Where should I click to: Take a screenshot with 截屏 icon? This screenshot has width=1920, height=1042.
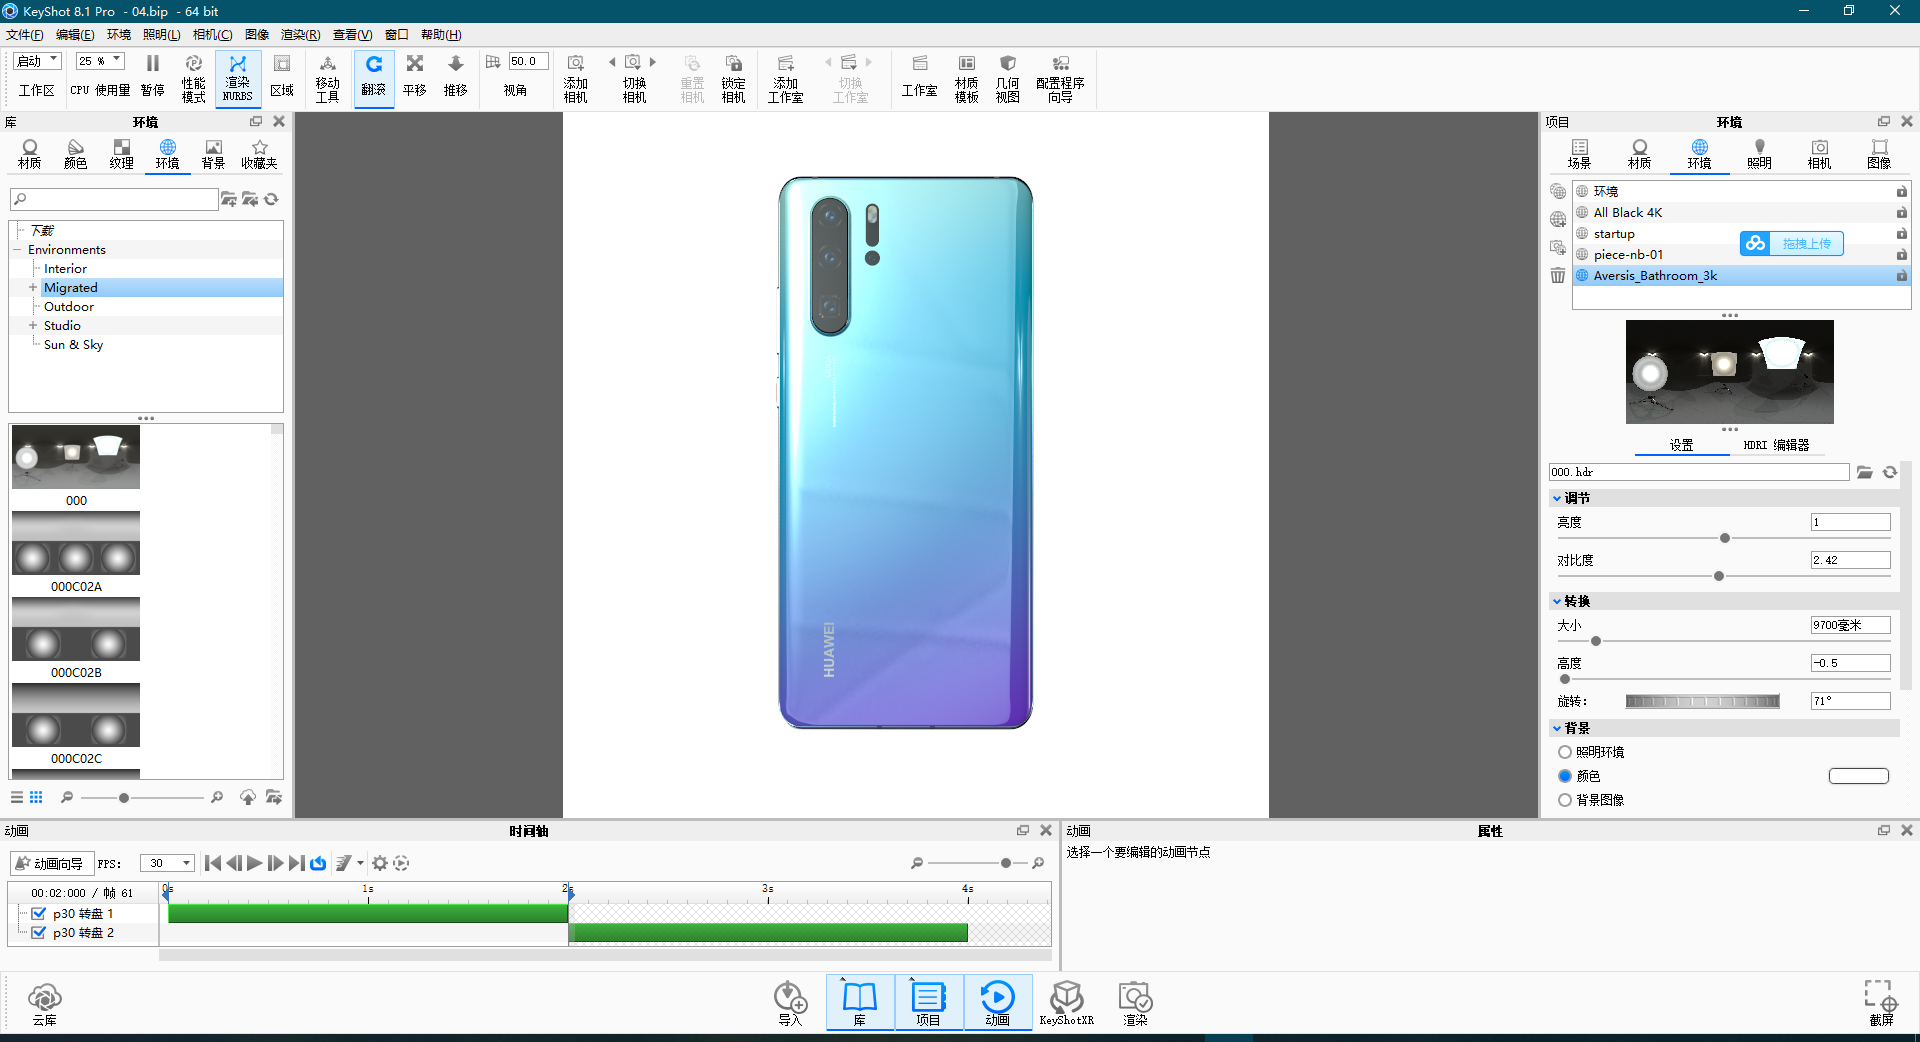(x=1881, y=1003)
